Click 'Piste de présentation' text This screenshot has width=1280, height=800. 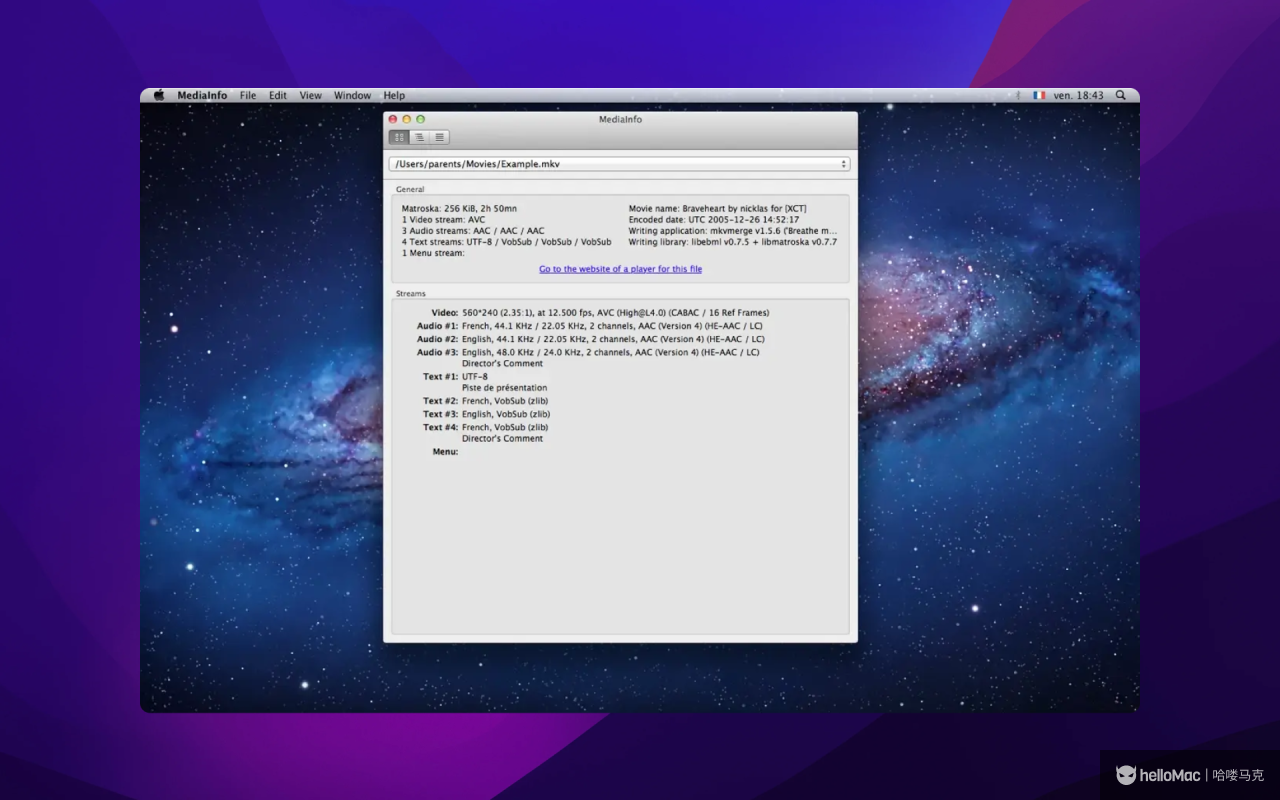[x=504, y=388]
